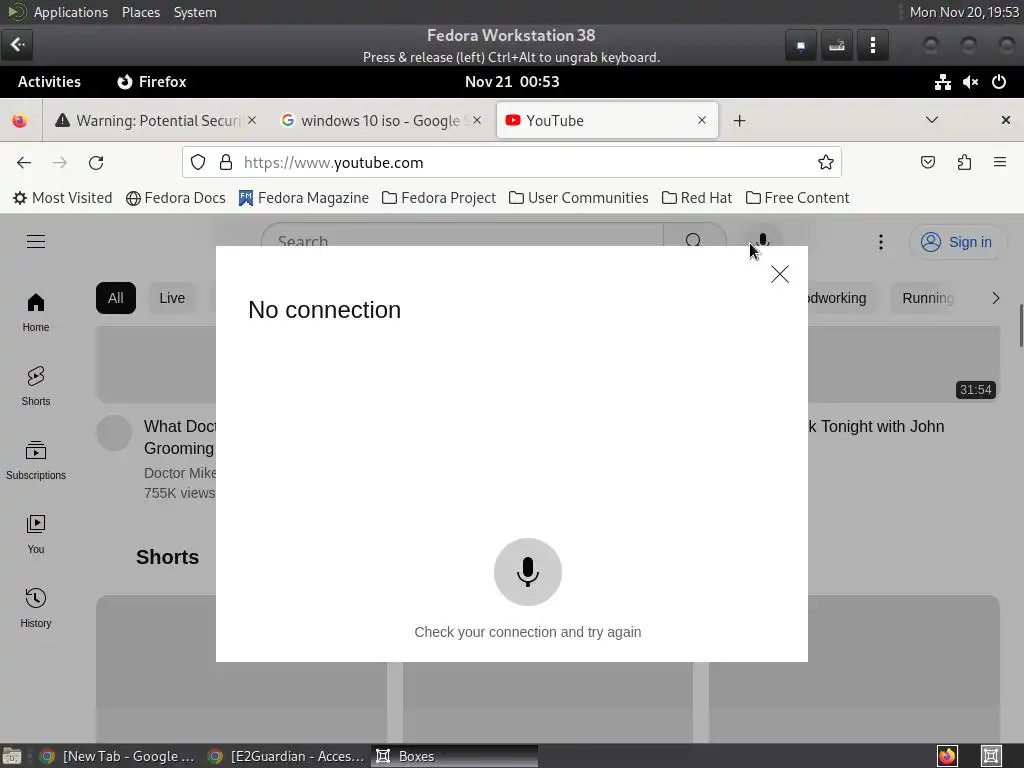
Task: Open the Fedora Docs bookmark
Action: pos(176,198)
